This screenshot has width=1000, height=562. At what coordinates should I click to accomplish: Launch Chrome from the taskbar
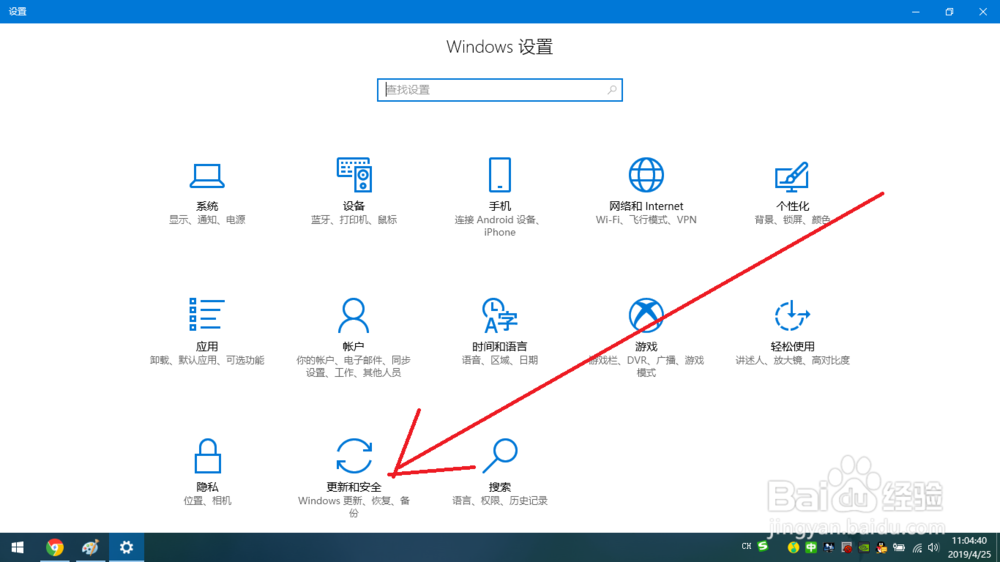coord(55,547)
